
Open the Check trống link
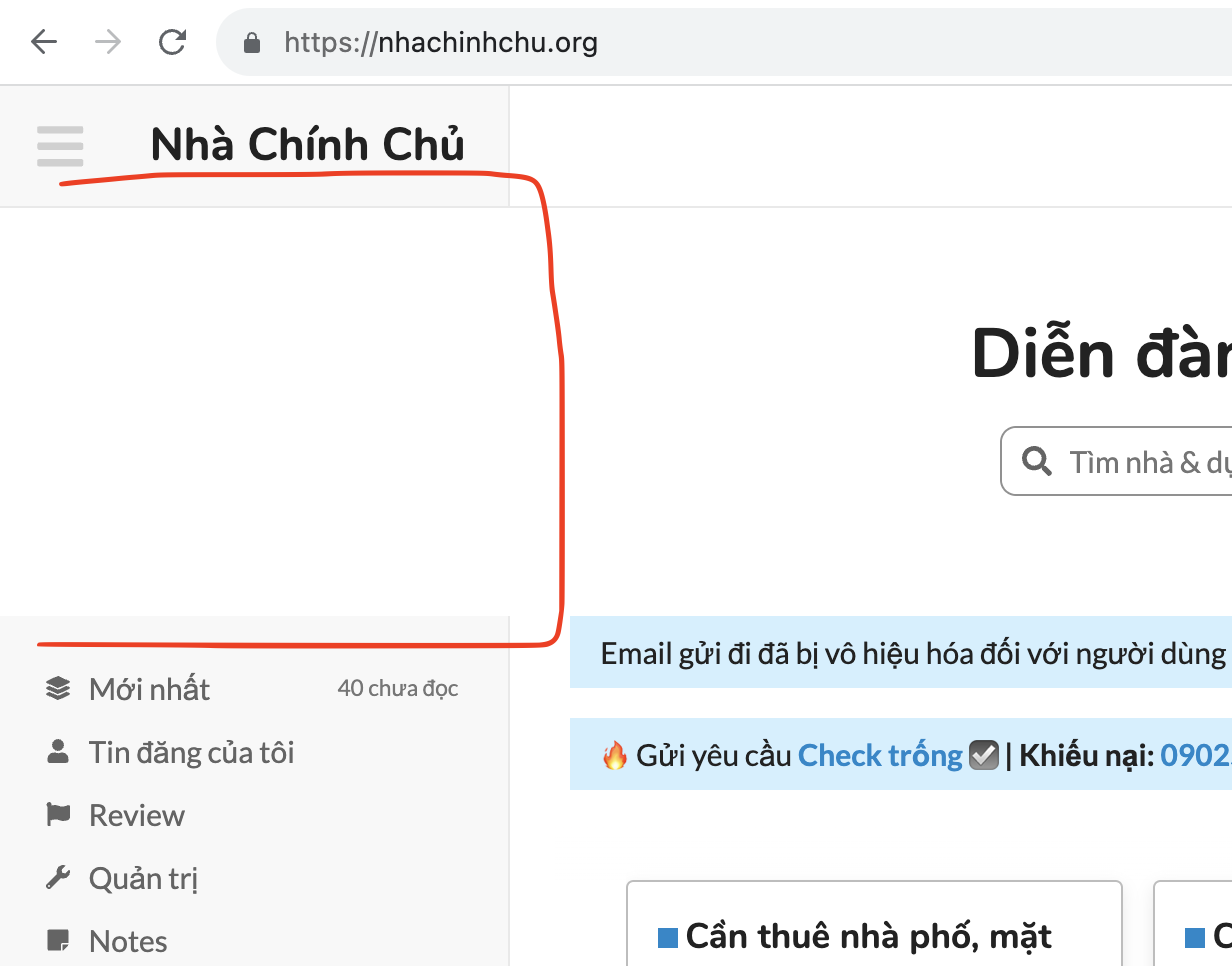point(879,755)
